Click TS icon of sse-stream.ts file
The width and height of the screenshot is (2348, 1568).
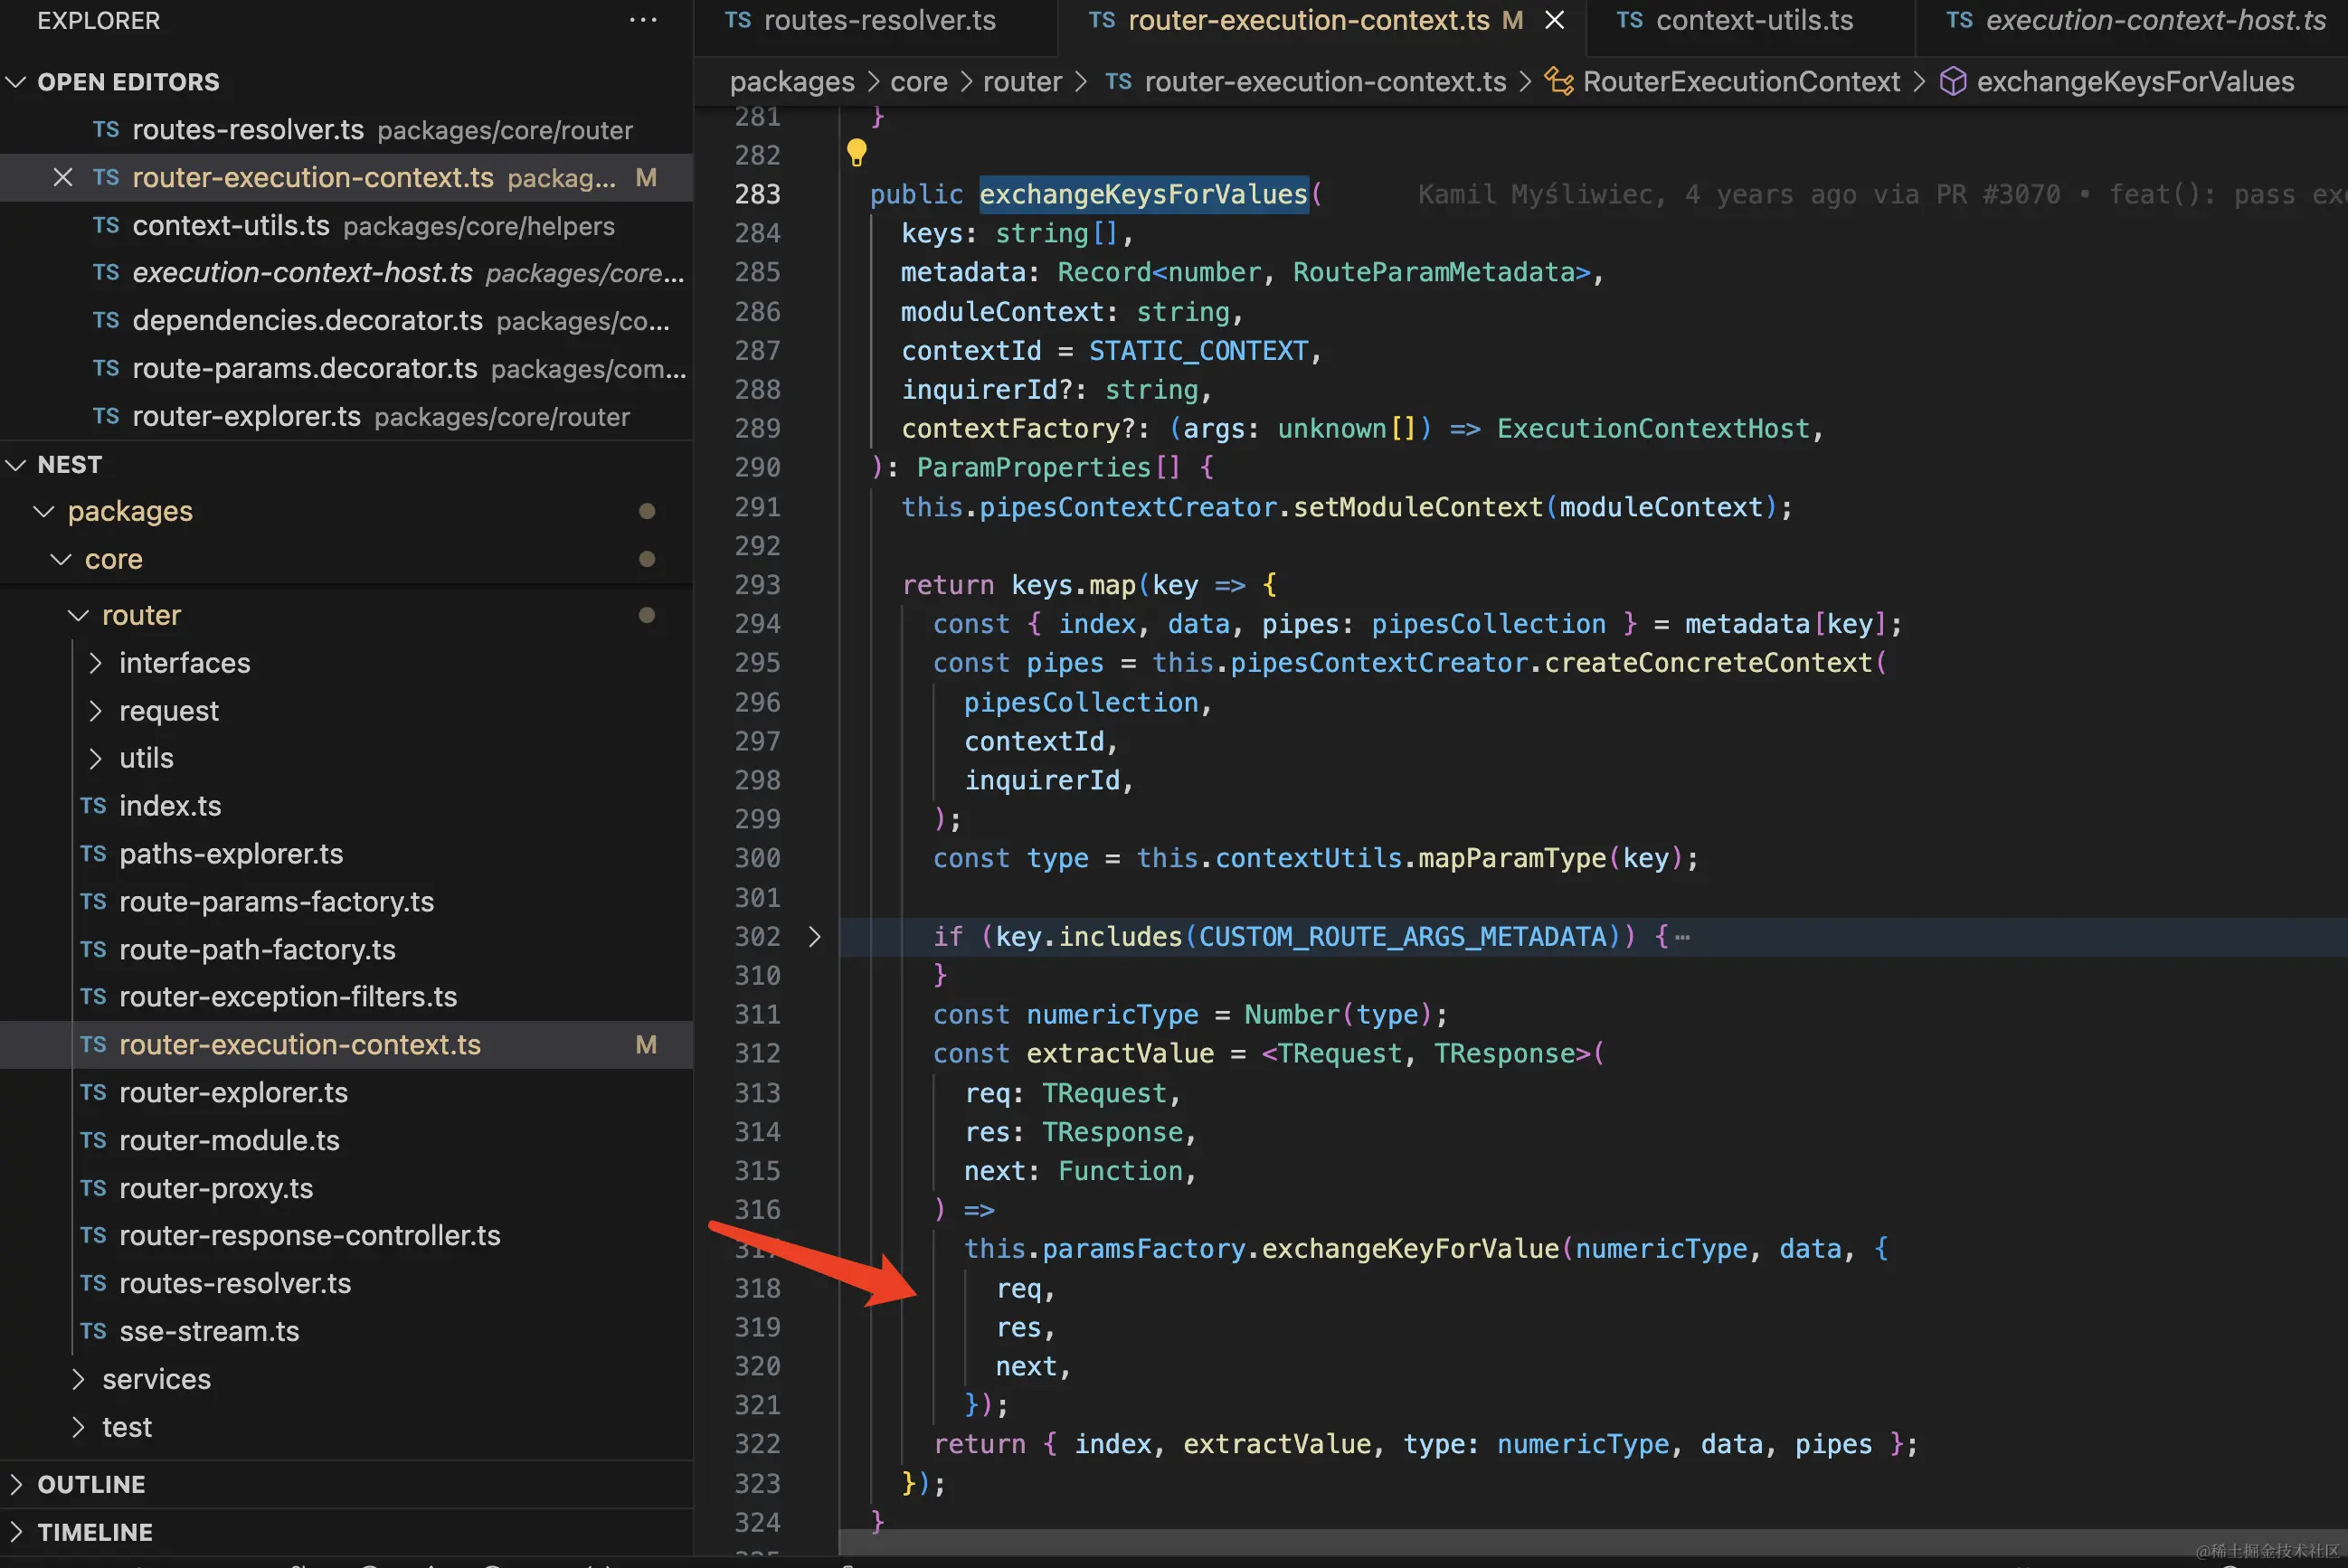(93, 1331)
